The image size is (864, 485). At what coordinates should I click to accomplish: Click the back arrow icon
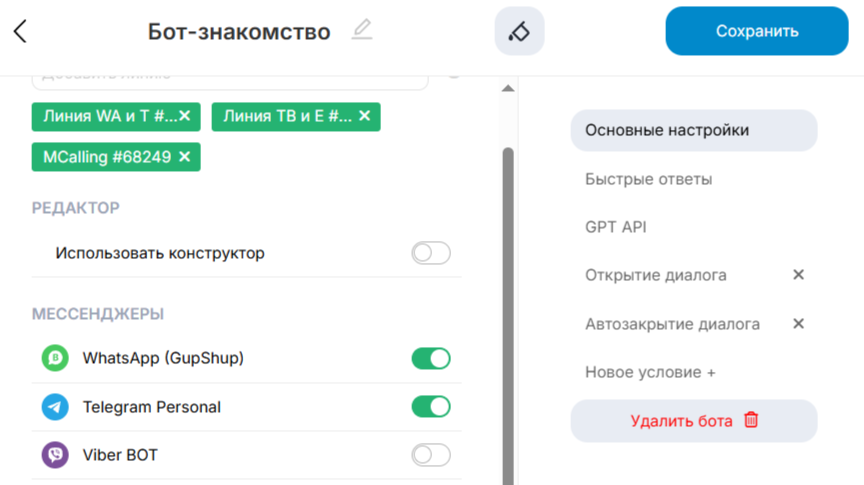tap(20, 31)
